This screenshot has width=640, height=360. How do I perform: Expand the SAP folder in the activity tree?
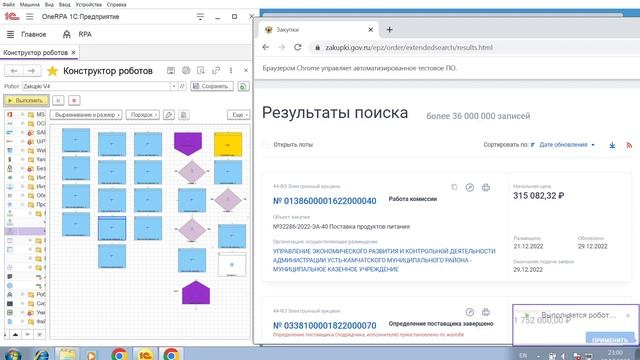[23, 133]
